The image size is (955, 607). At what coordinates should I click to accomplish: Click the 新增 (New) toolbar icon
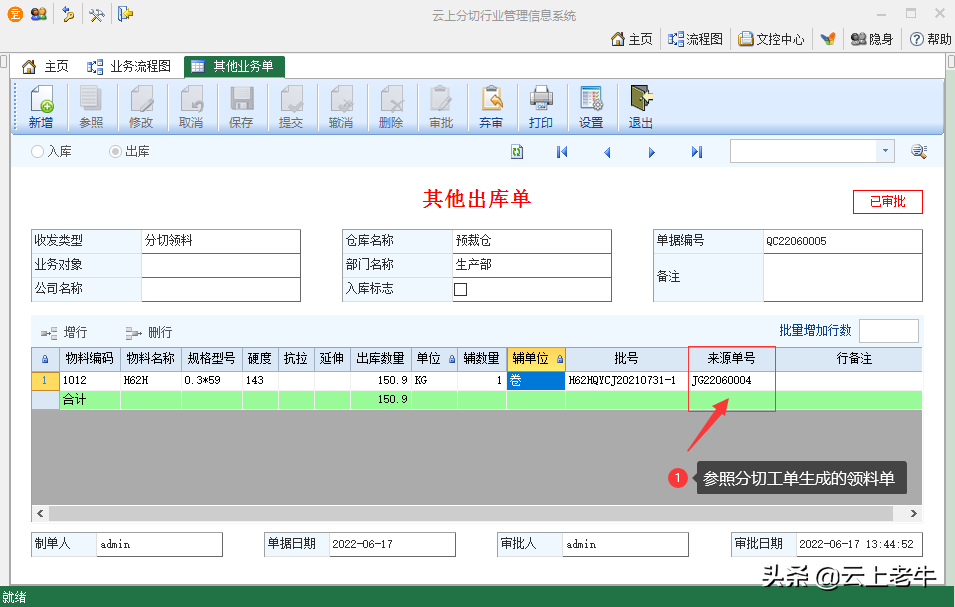tap(41, 106)
